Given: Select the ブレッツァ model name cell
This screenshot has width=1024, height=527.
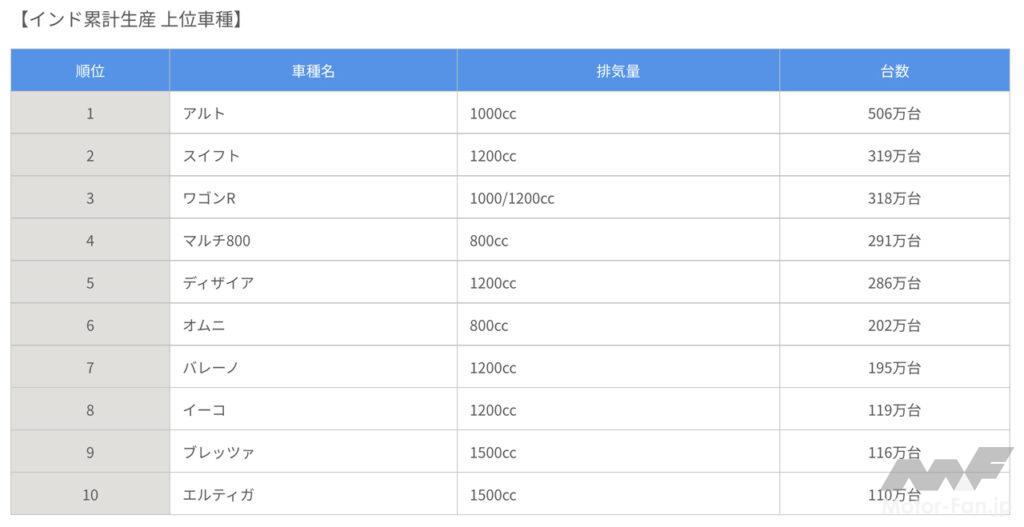Looking at the screenshot, I should click(x=218, y=453).
